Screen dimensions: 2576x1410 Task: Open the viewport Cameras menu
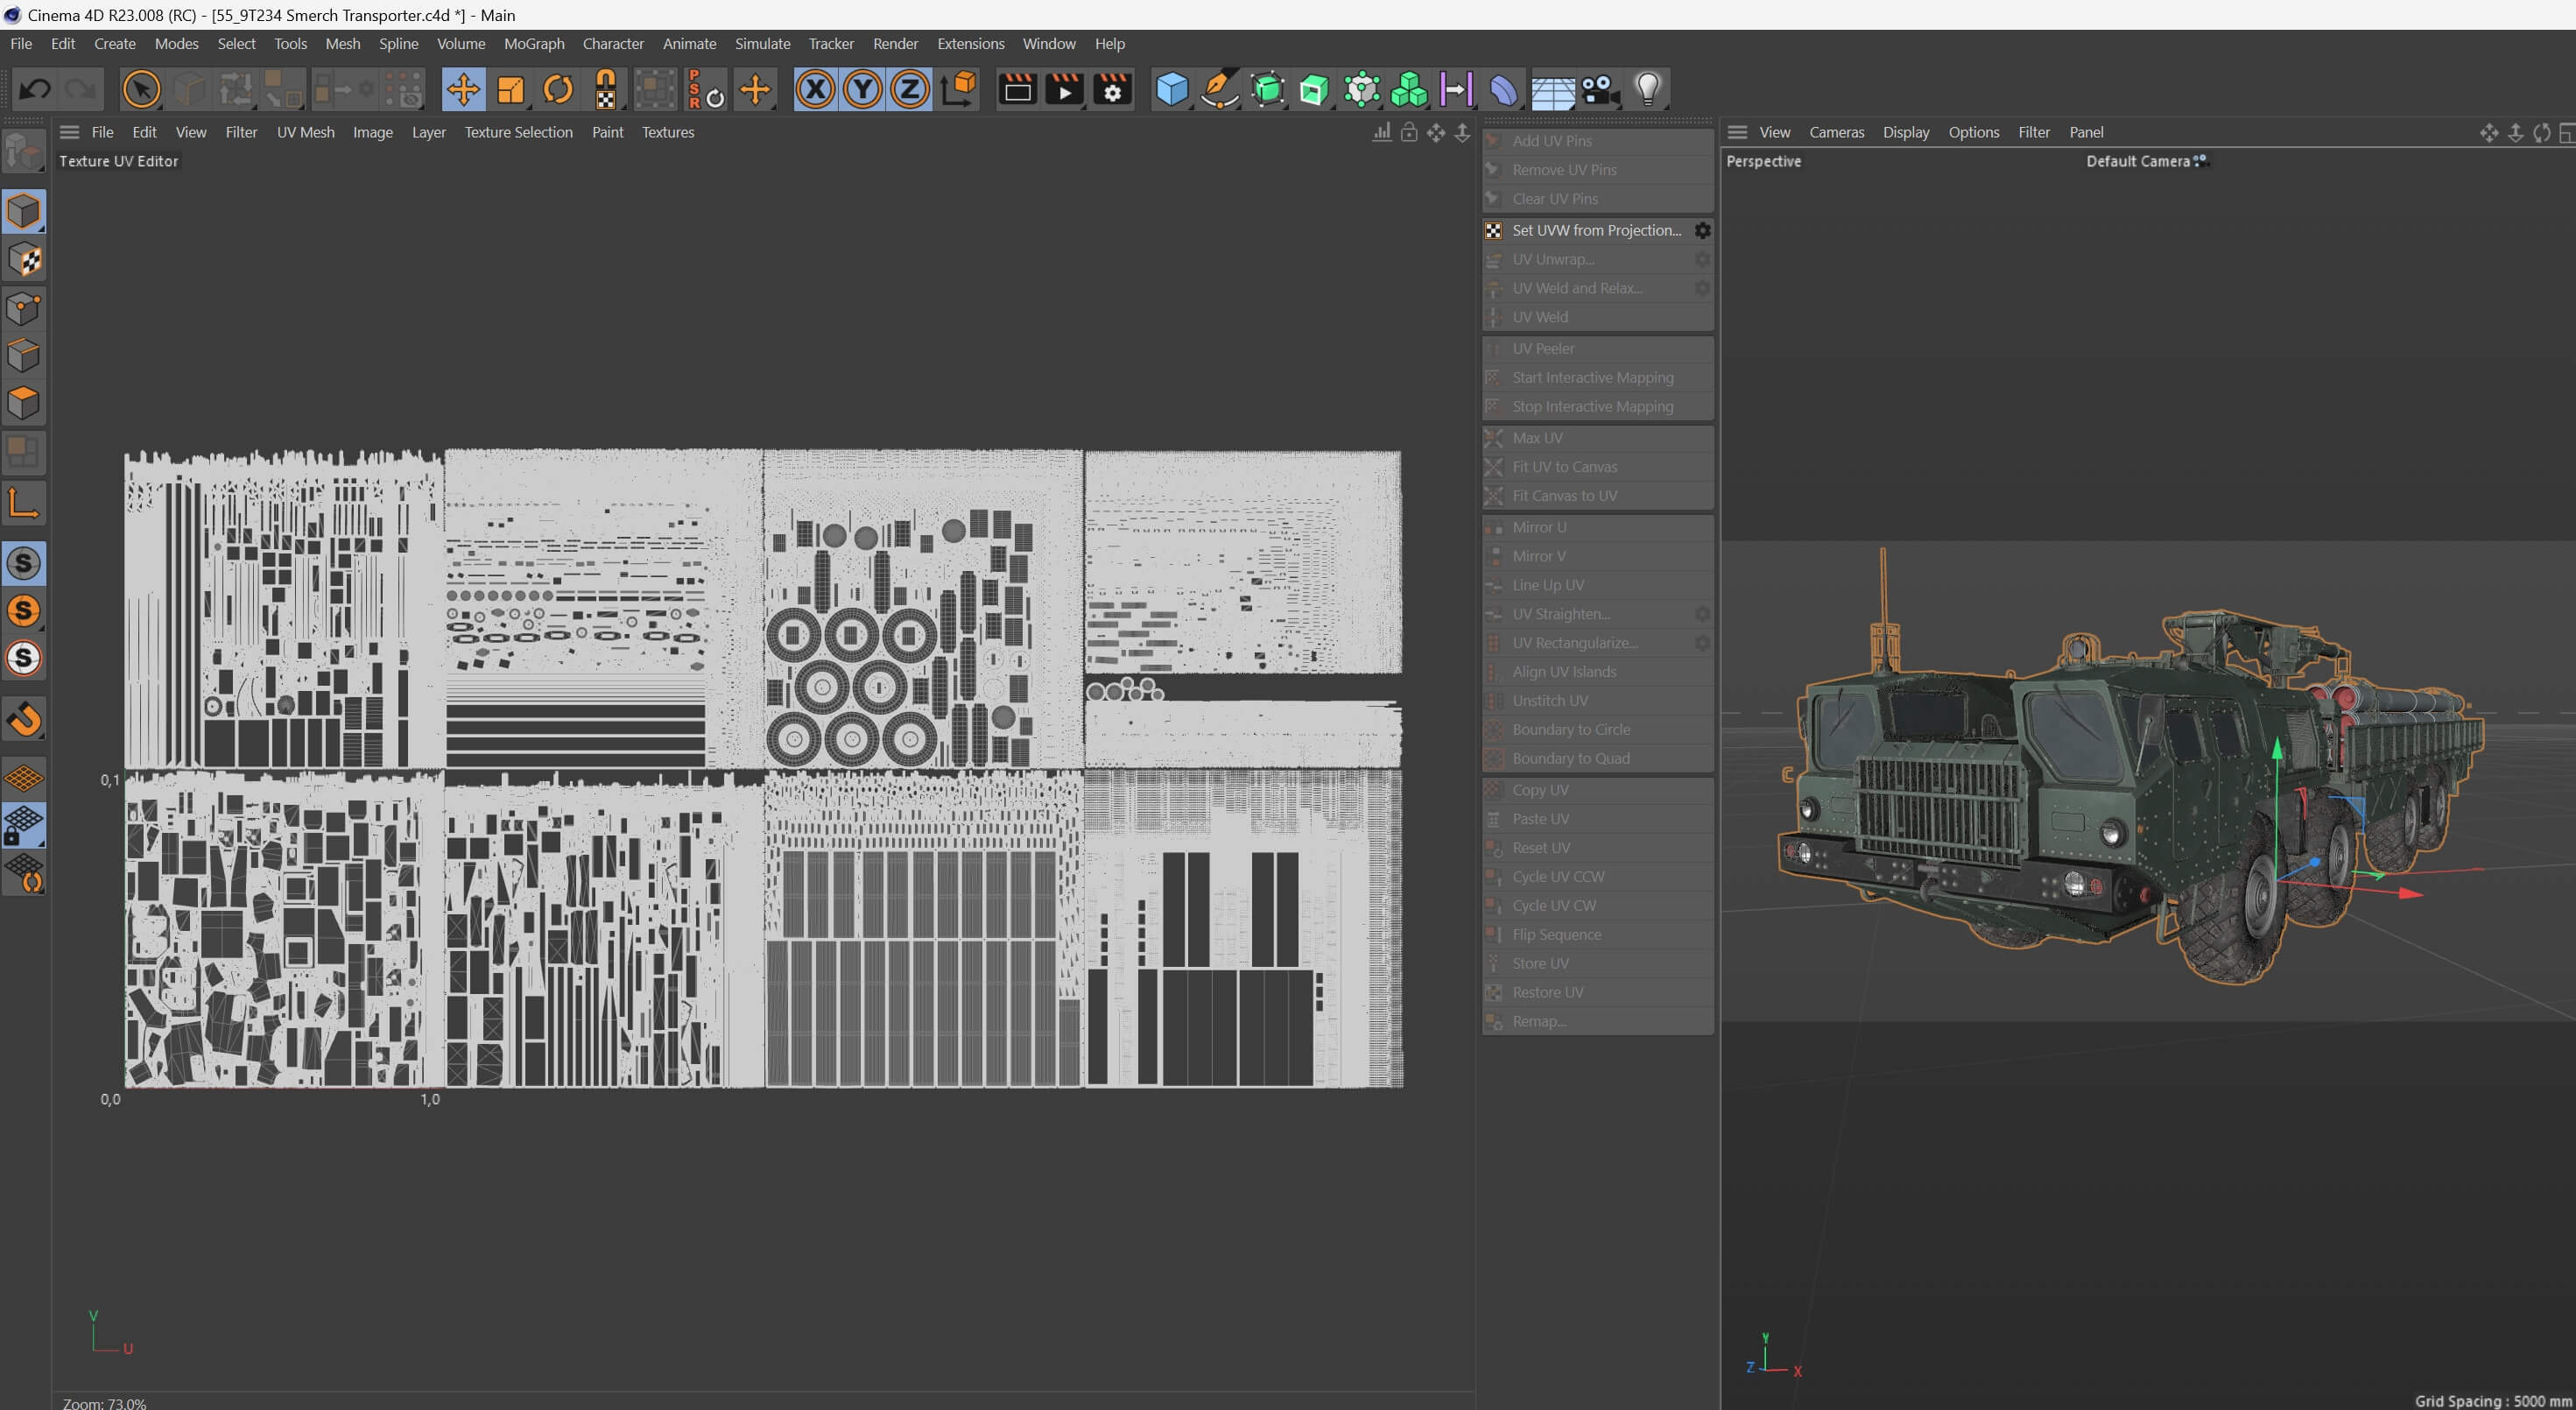tap(1836, 132)
